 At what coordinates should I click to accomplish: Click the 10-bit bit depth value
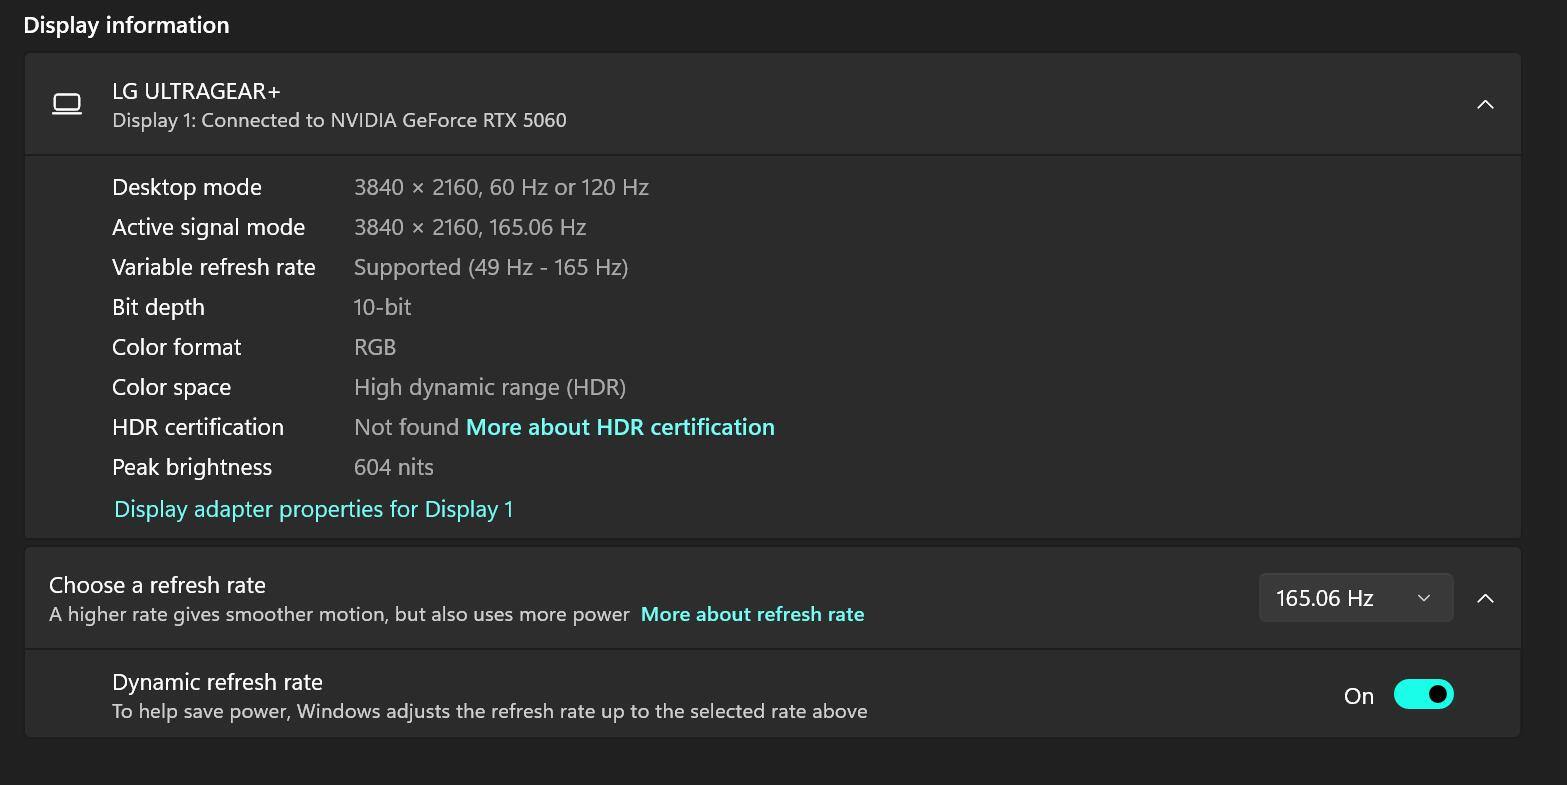(x=382, y=307)
